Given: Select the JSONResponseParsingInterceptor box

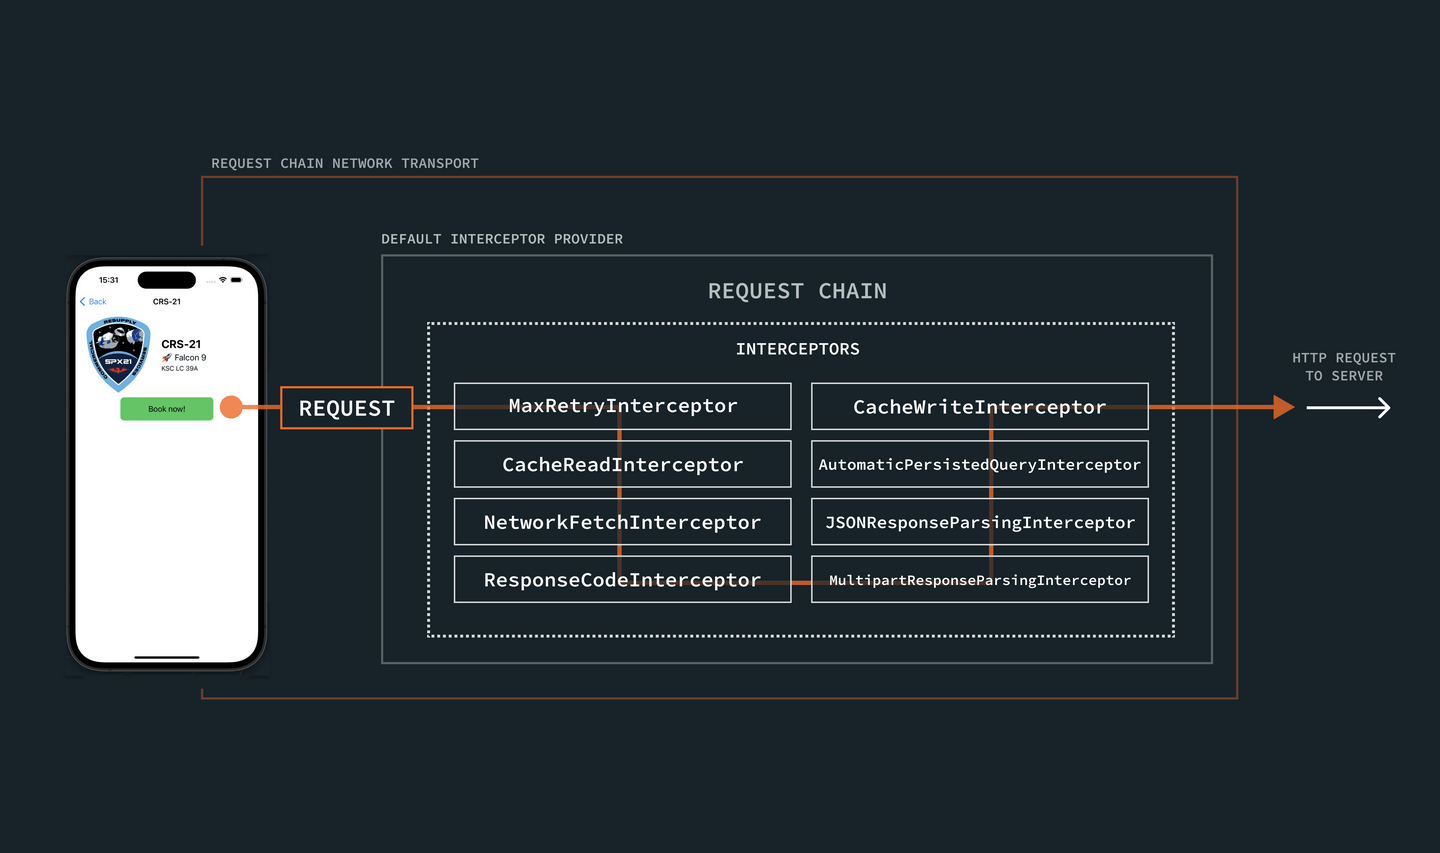Looking at the screenshot, I should pos(979,521).
